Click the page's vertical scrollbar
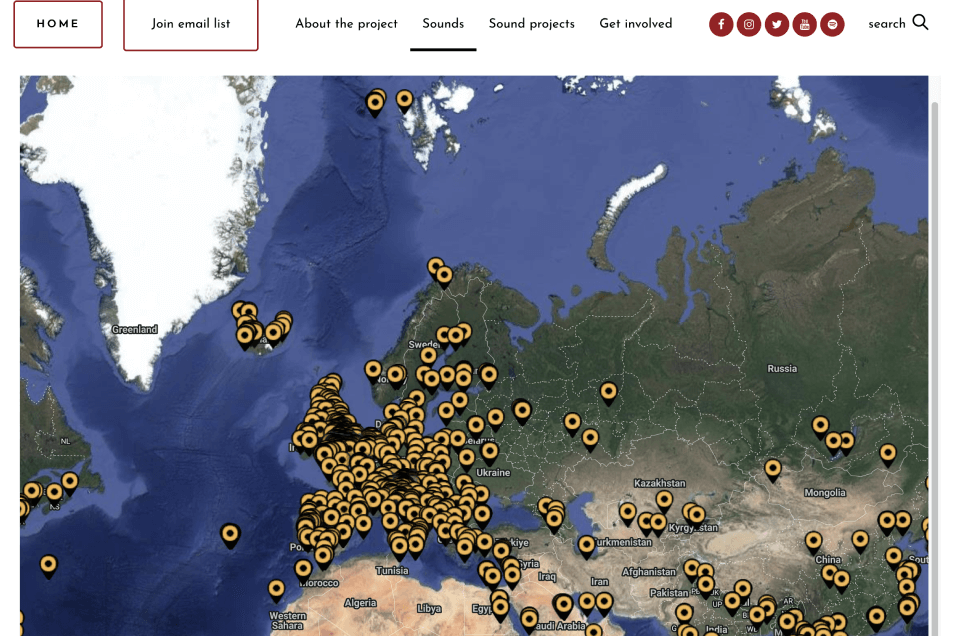 point(935,300)
